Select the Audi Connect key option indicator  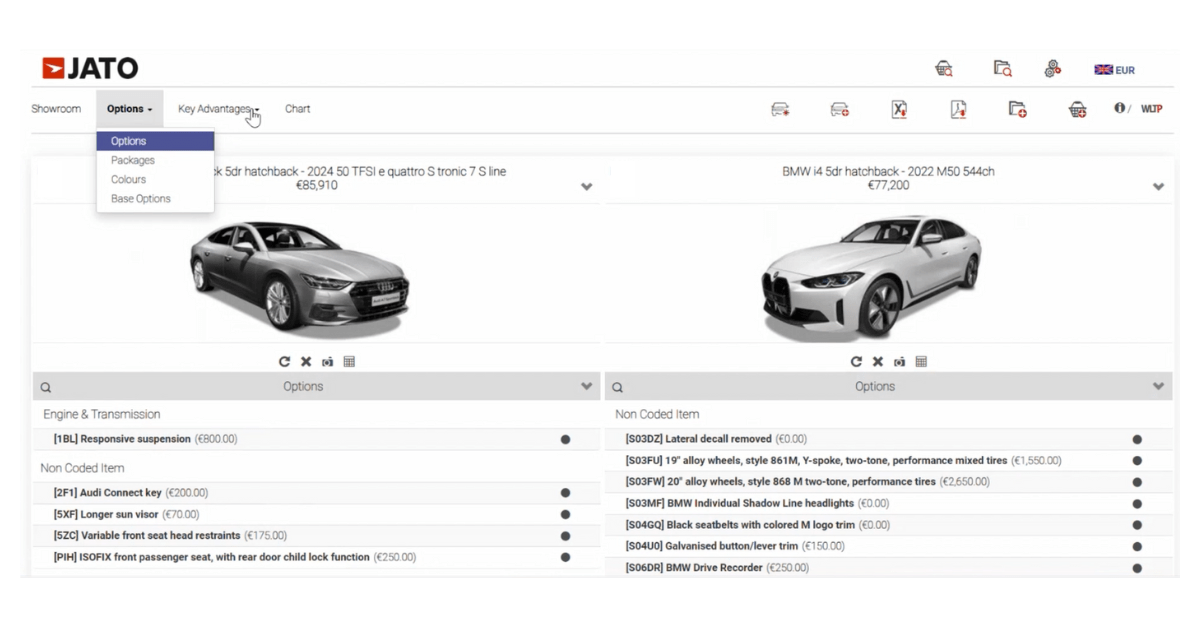(566, 492)
